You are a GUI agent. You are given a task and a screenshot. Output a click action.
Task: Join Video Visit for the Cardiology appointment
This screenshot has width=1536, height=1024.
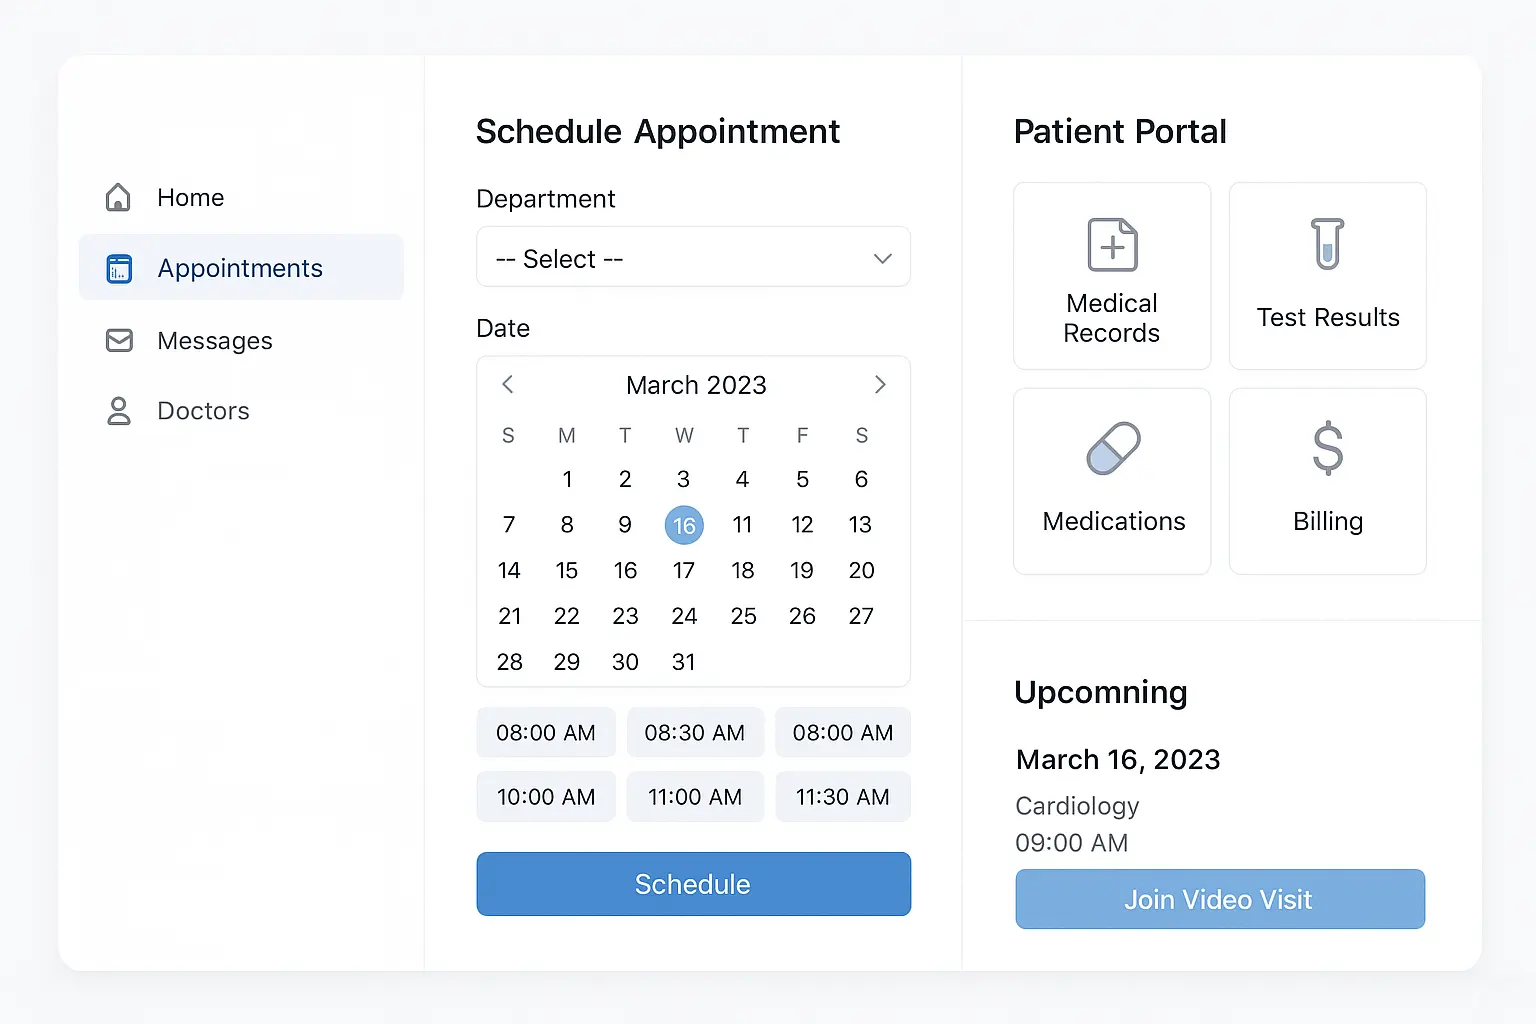1219,899
